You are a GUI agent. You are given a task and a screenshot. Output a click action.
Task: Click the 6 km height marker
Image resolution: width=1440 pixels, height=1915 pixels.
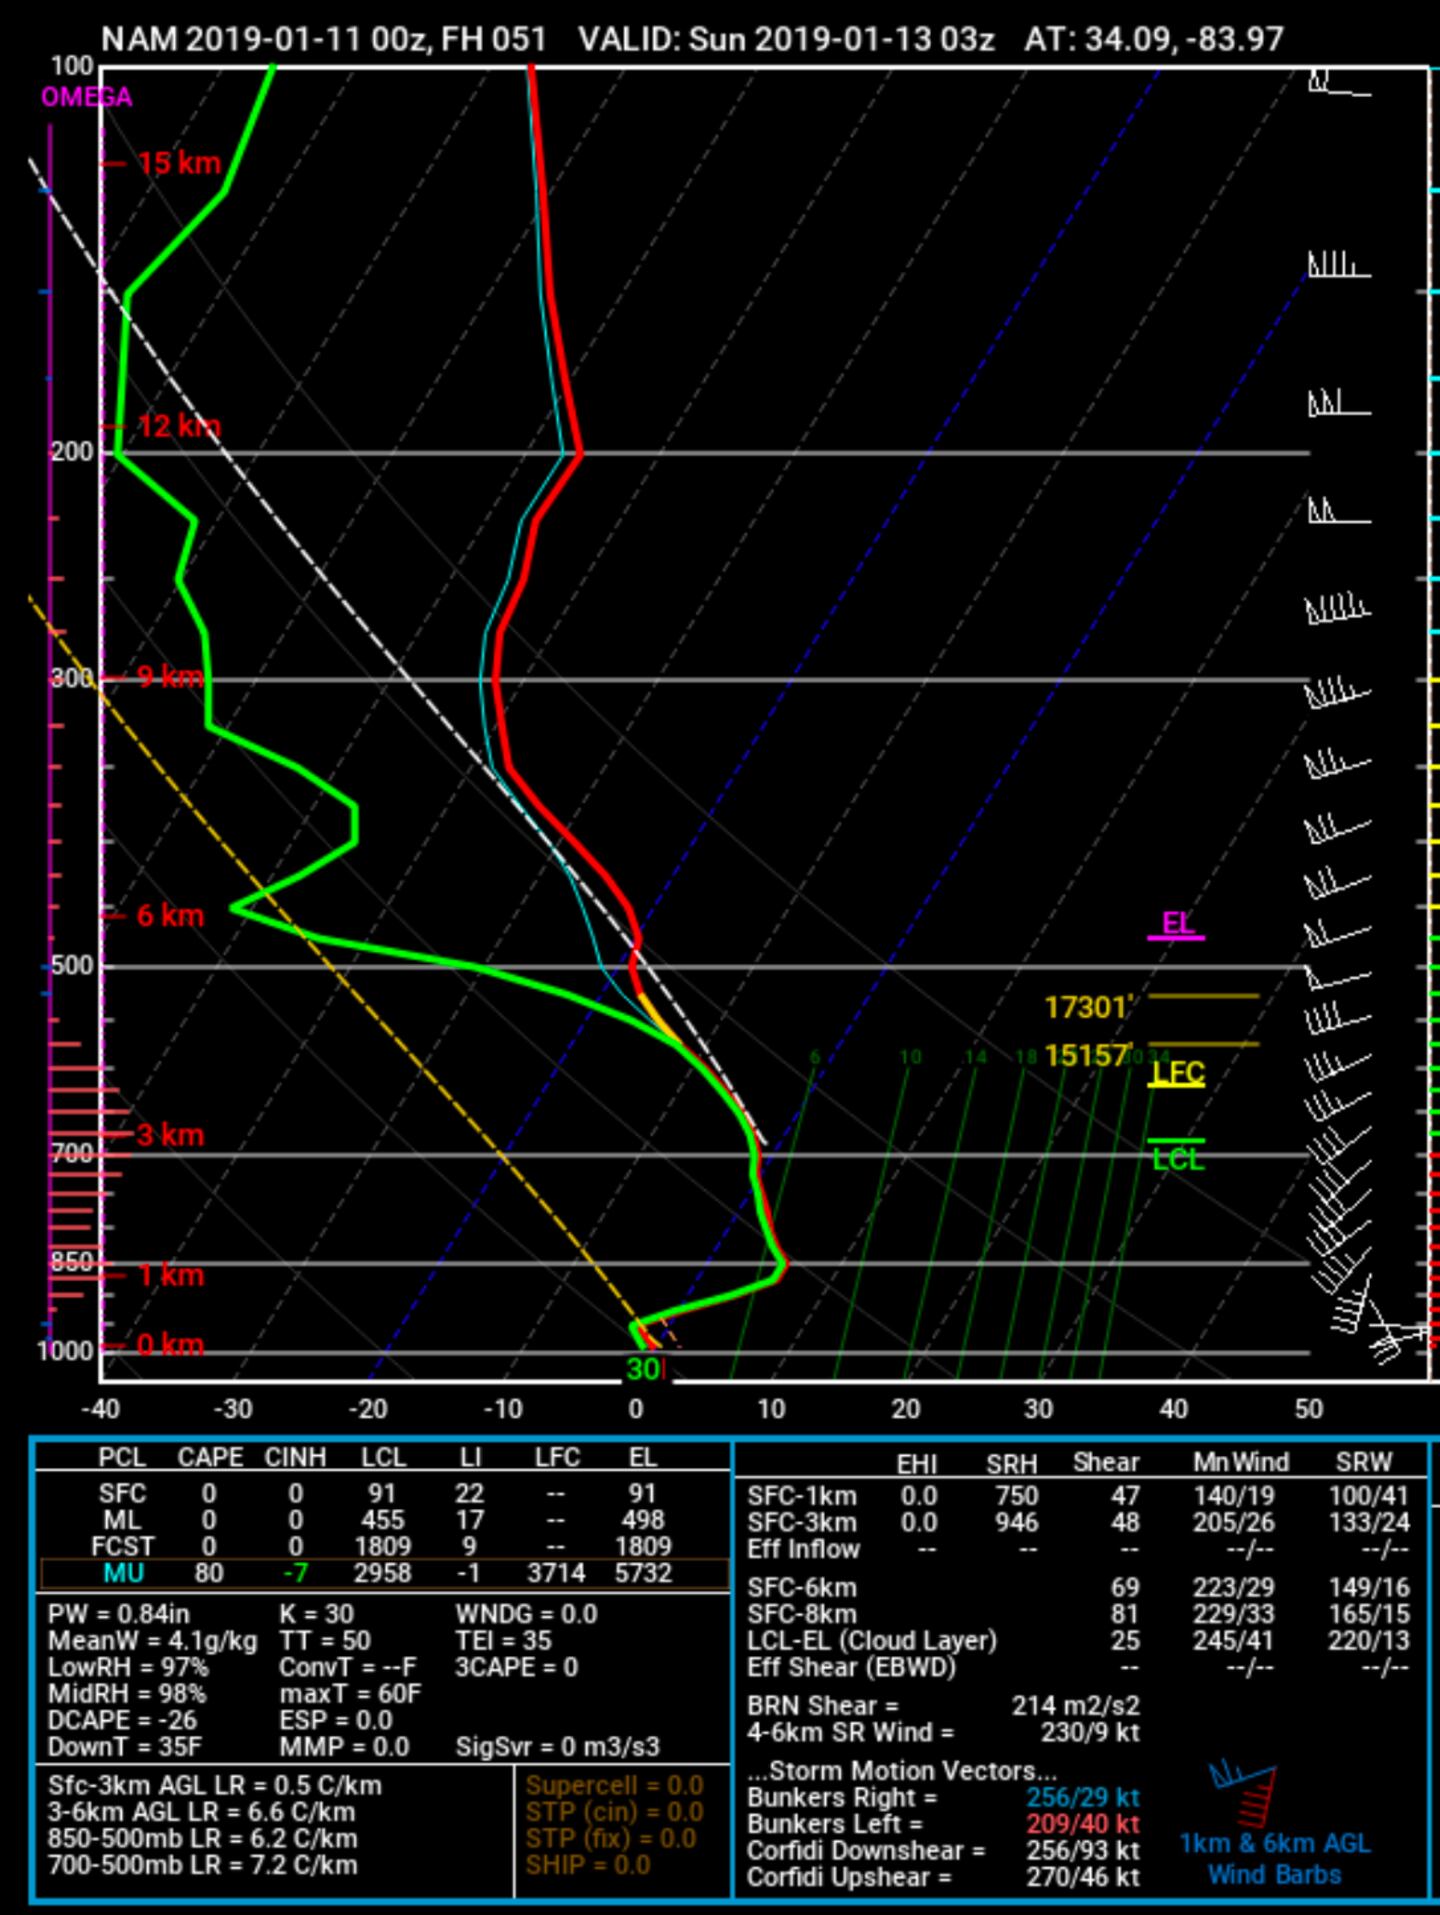(x=168, y=915)
